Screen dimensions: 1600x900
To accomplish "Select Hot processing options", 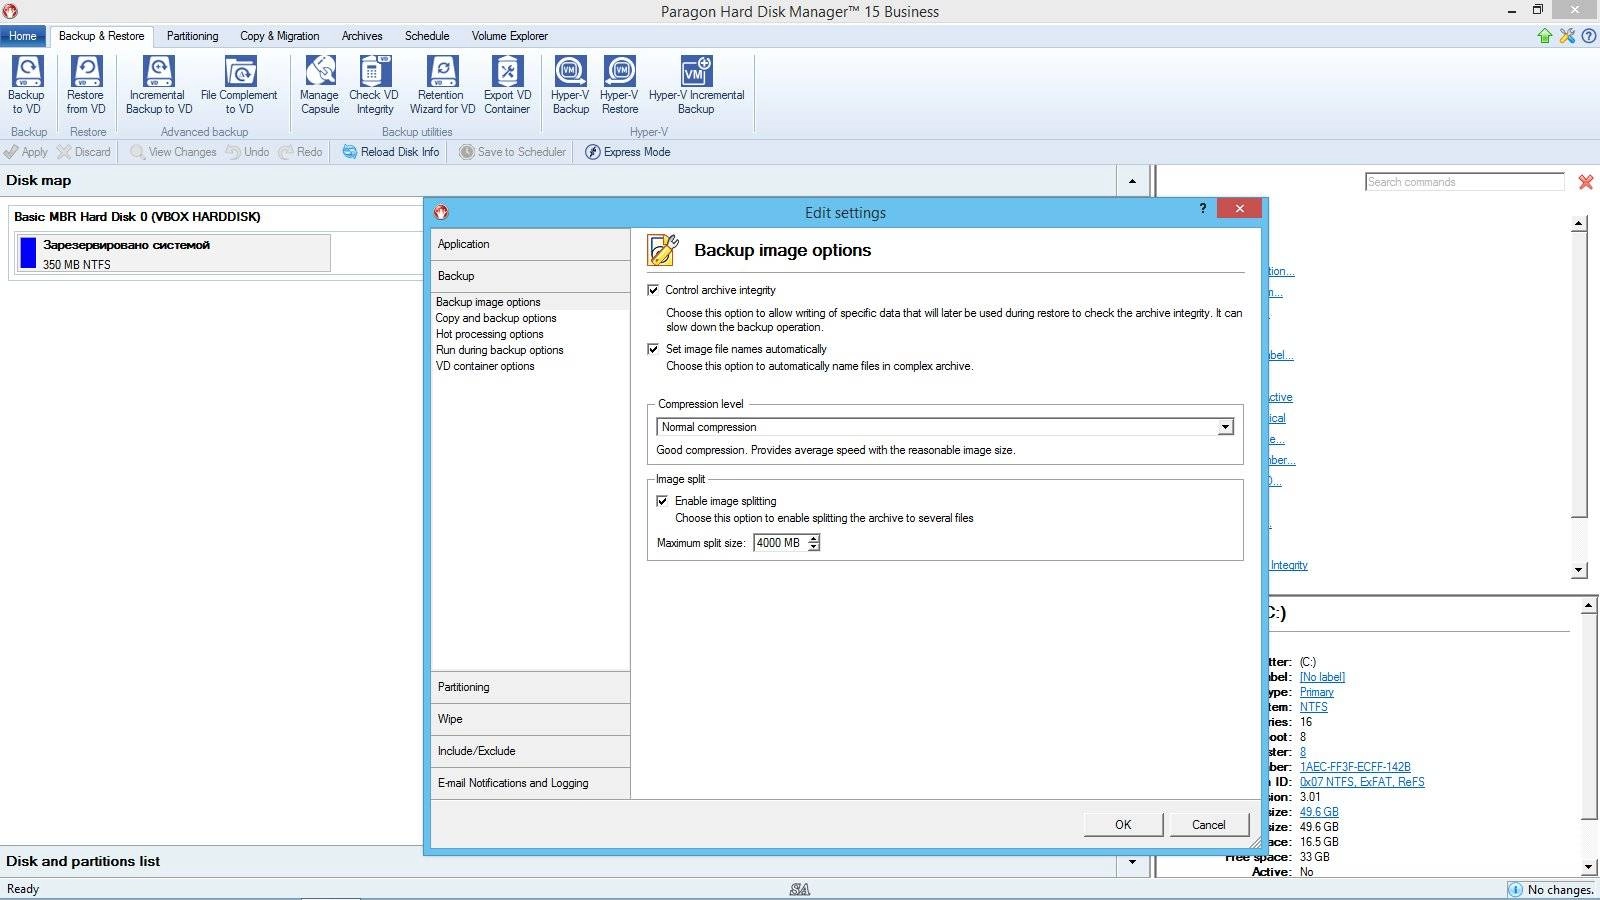I will tap(490, 334).
